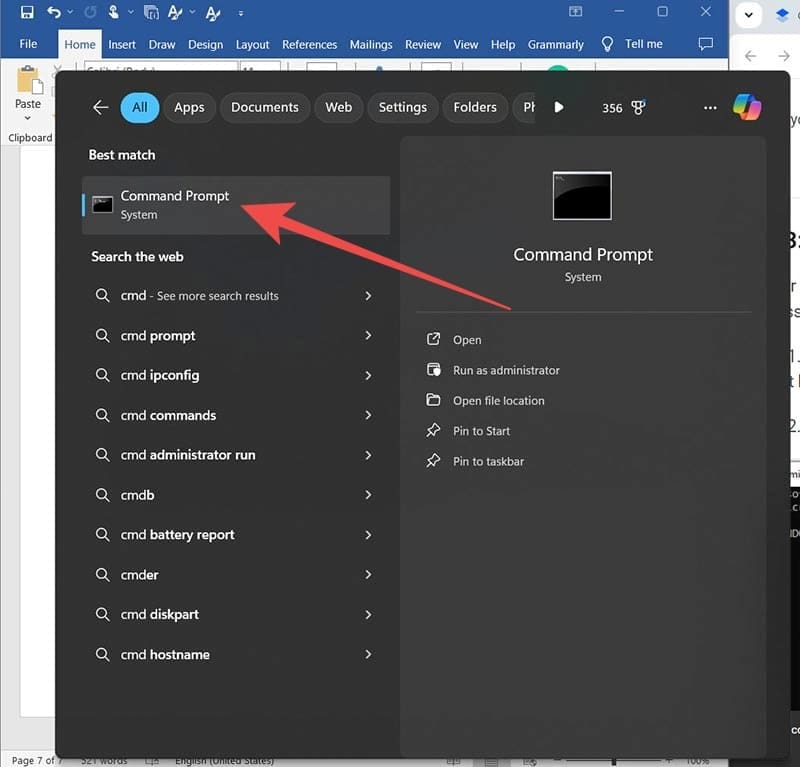
Task: Open the View ribbon tab
Action: 466,45
